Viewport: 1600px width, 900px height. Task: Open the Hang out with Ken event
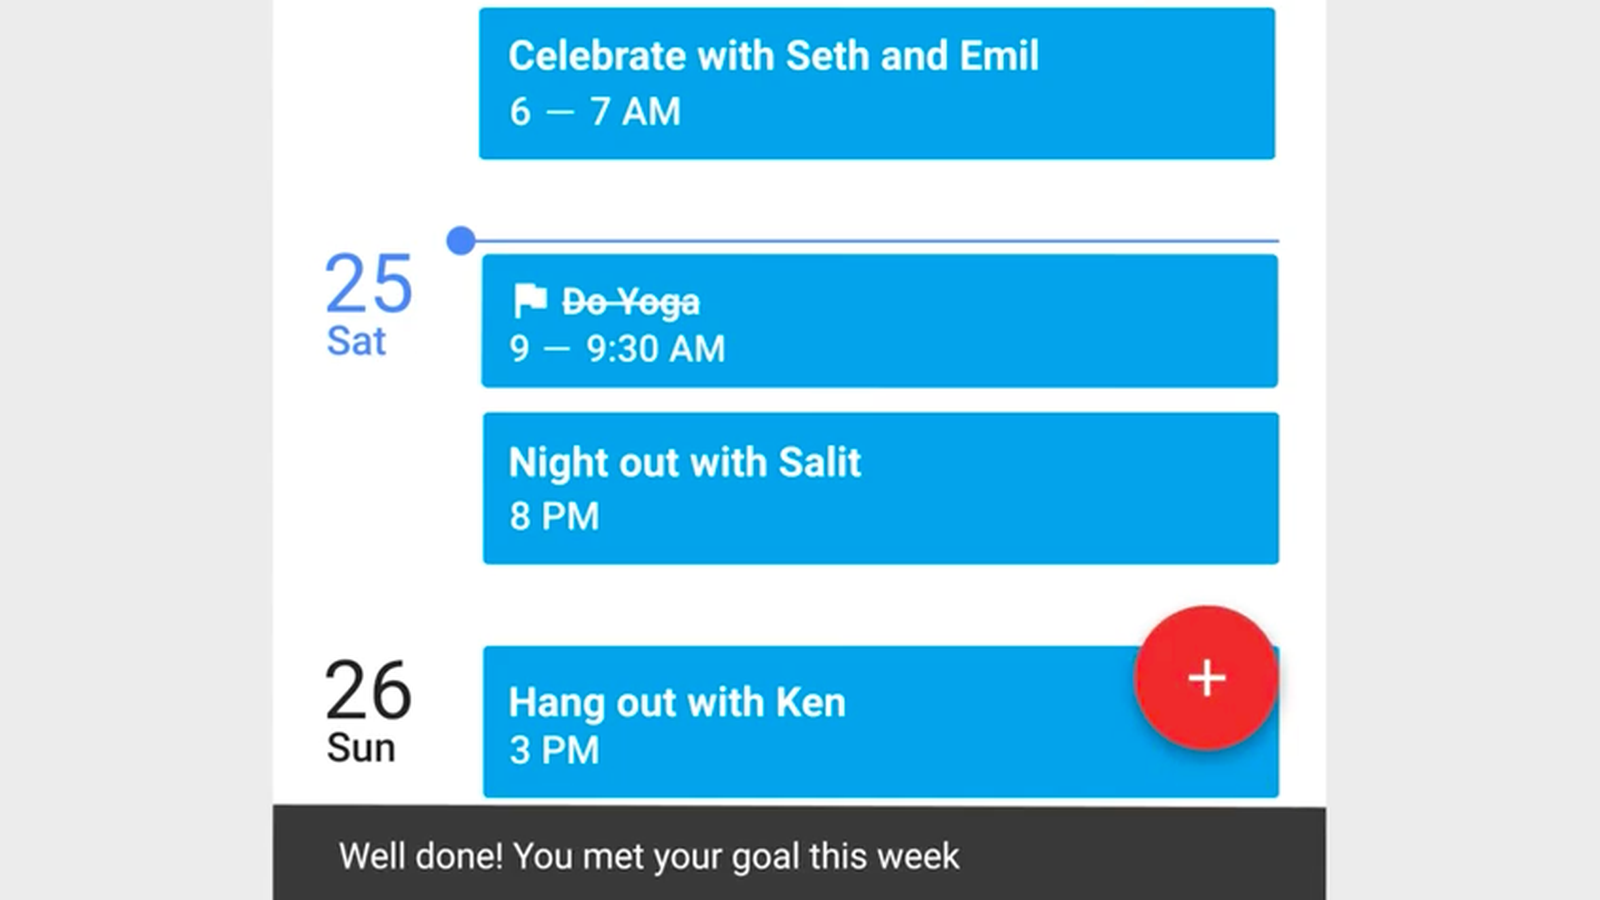(x=880, y=721)
